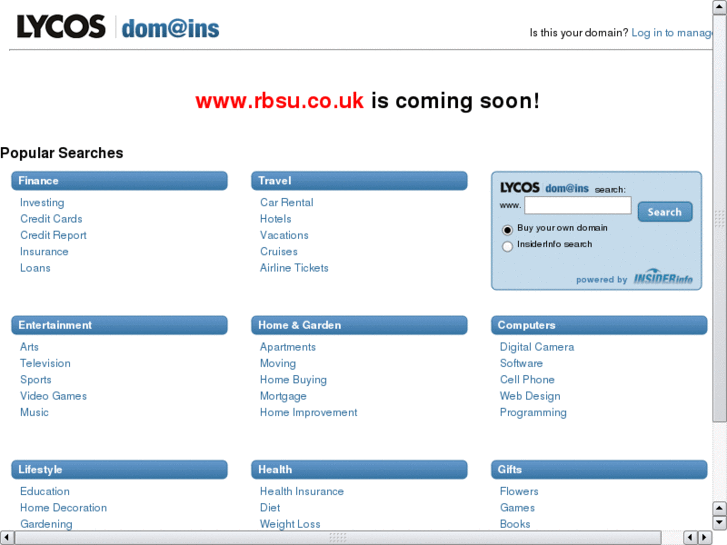This screenshot has width=727, height=545.
Task: Click the LYCOS logo in the header
Action: tap(61, 26)
